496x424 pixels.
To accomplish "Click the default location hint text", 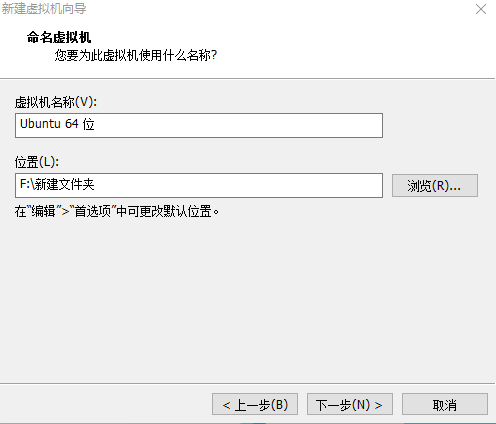I will pyautogui.click(x=117, y=211).
